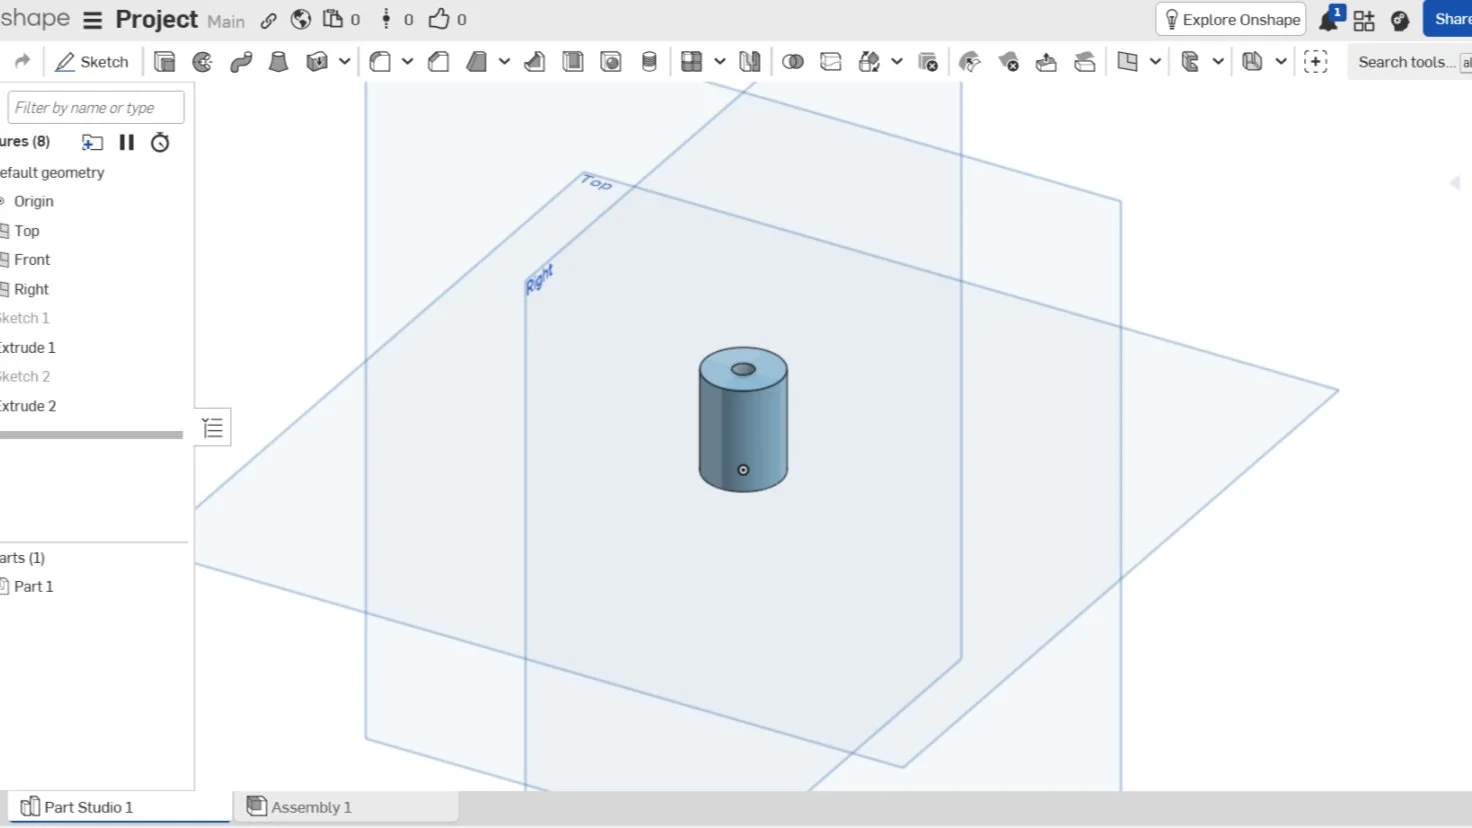Image resolution: width=1472 pixels, height=828 pixels.
Task: Choose the Revolve tool icon
Action: point(203,62)
